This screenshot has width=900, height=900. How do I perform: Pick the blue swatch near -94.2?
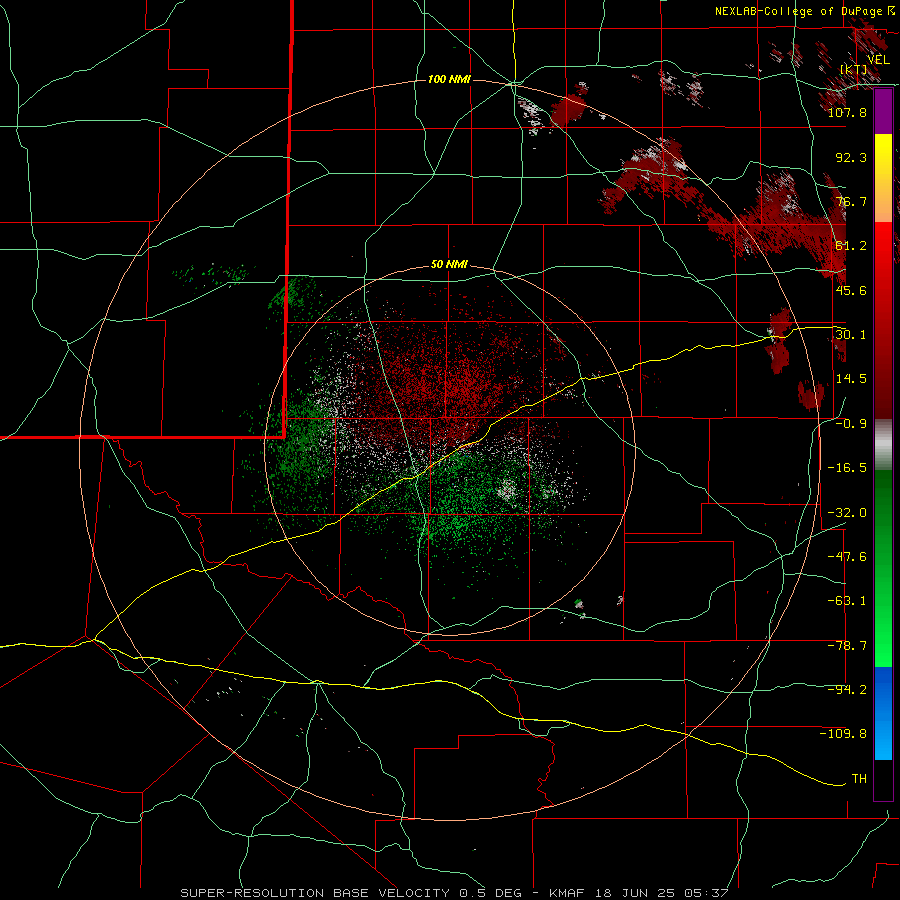click(x=883, y=690)
